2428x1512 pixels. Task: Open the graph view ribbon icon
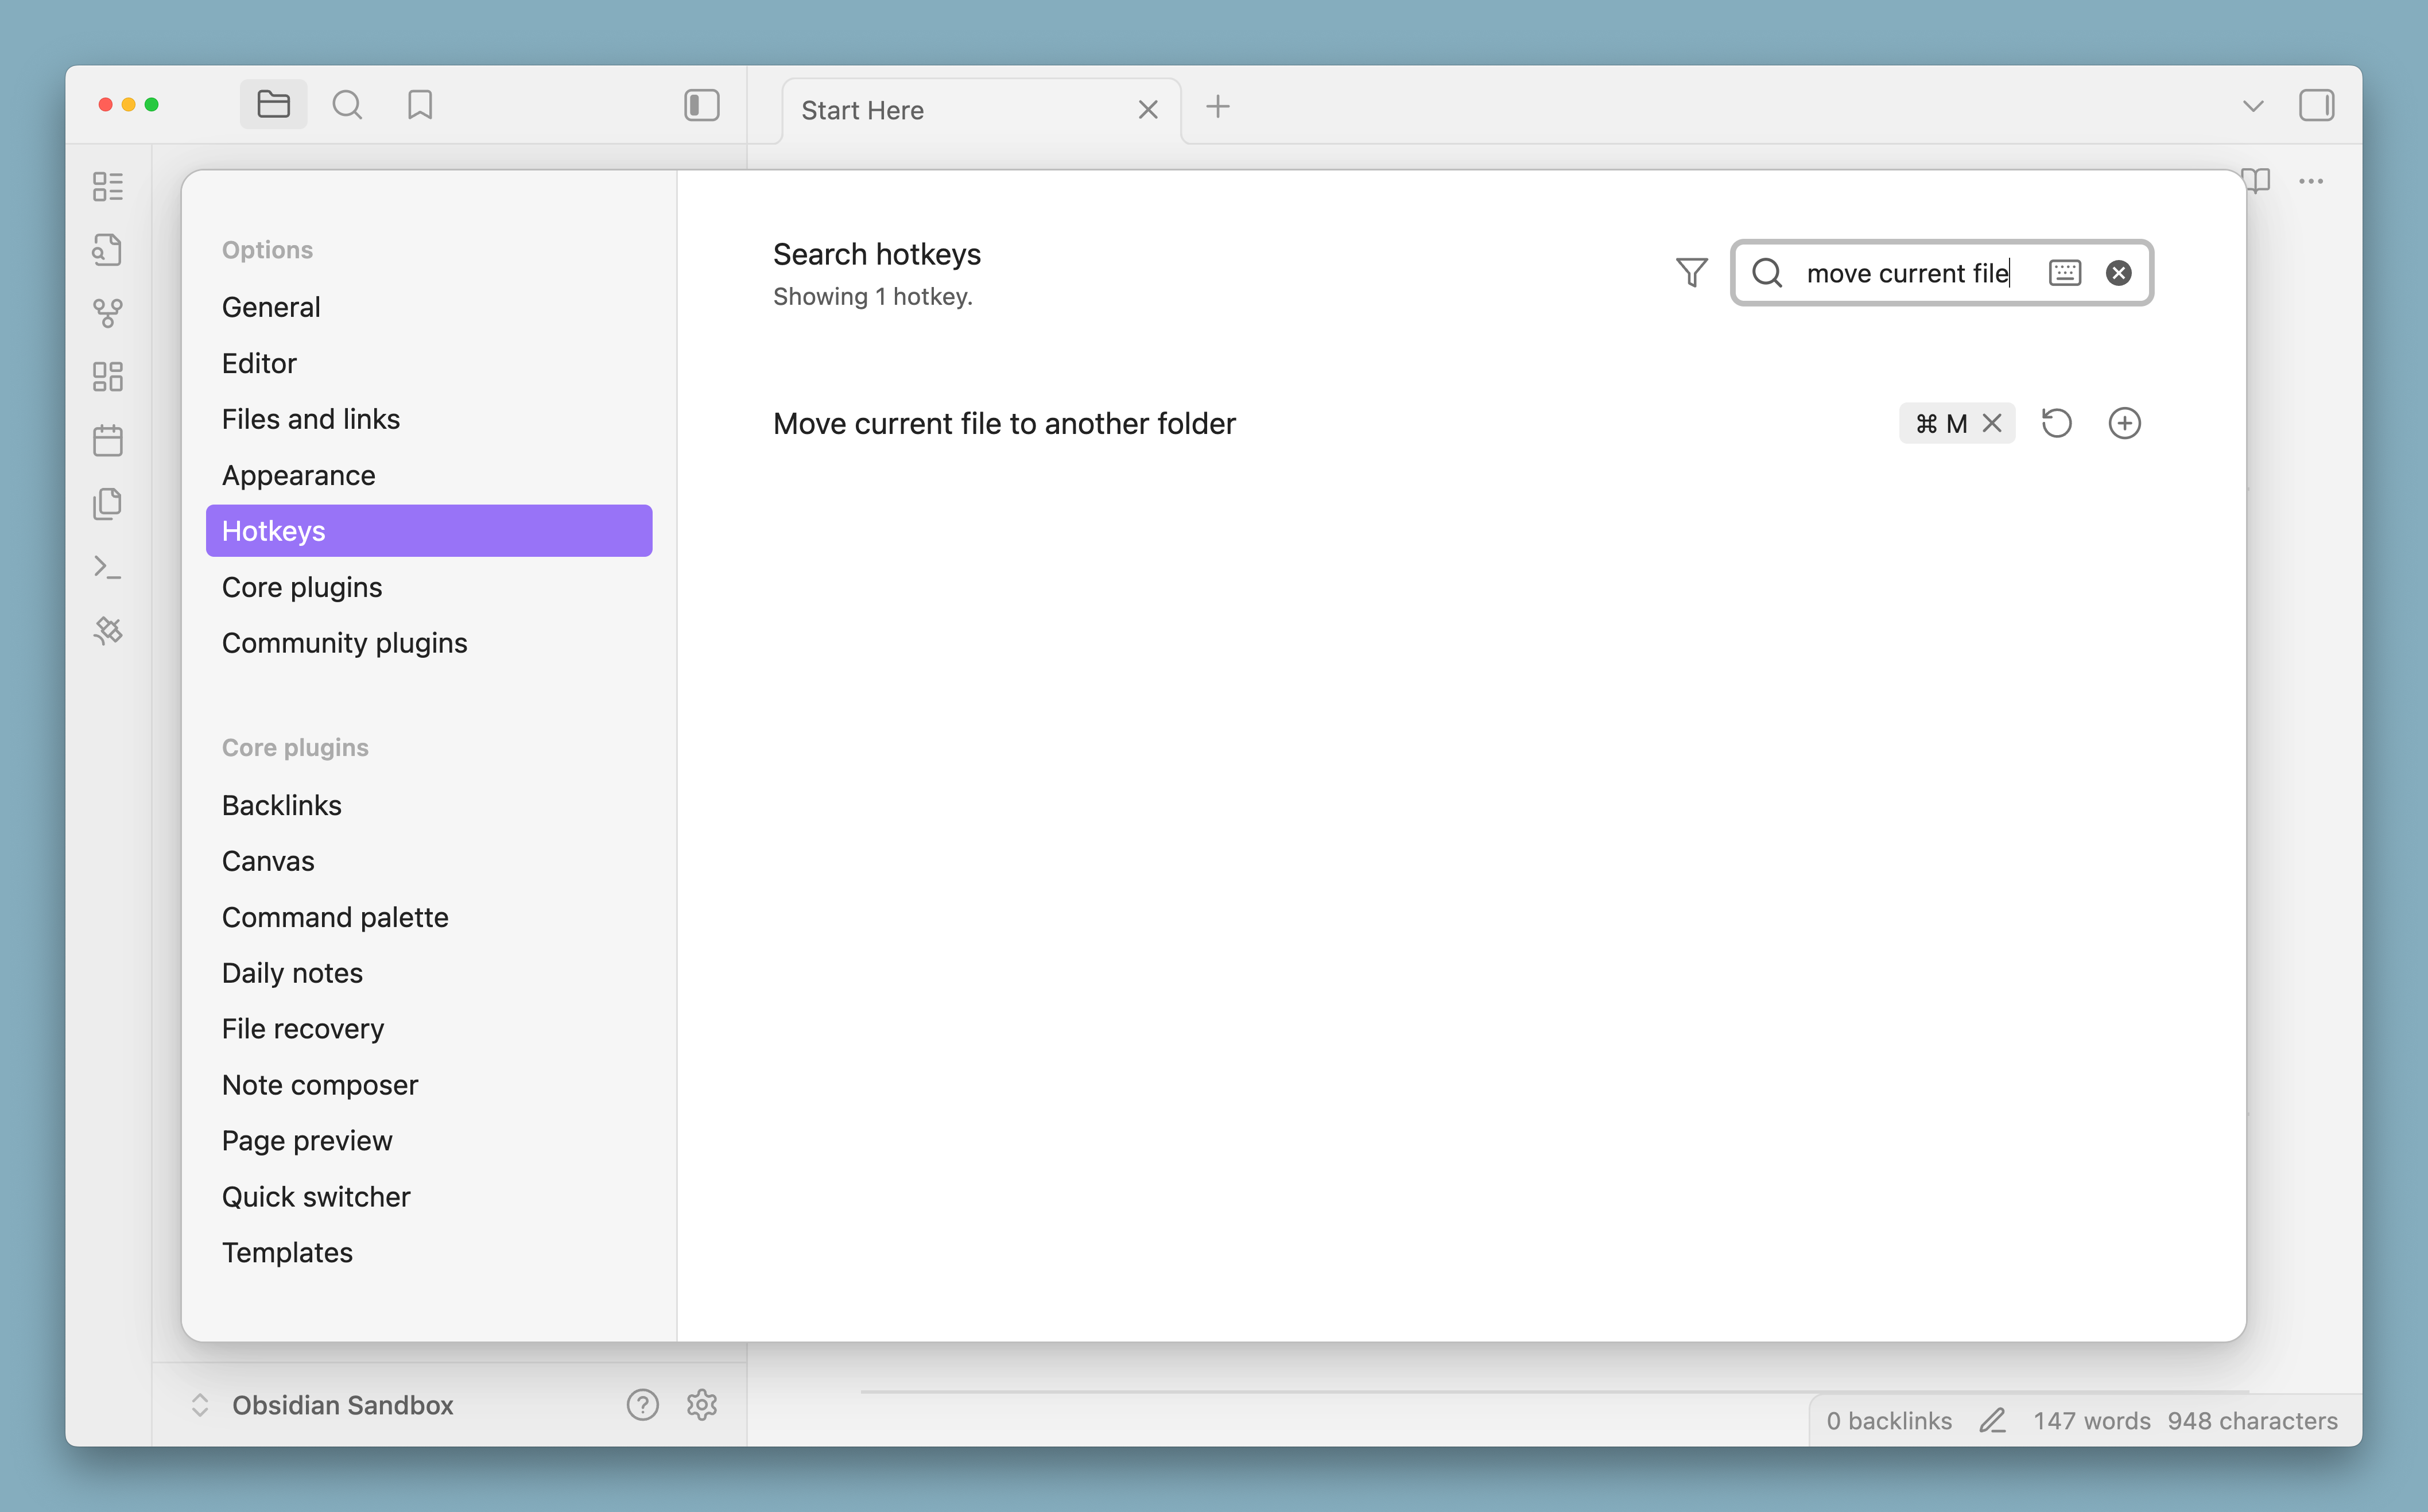point(108,313)
